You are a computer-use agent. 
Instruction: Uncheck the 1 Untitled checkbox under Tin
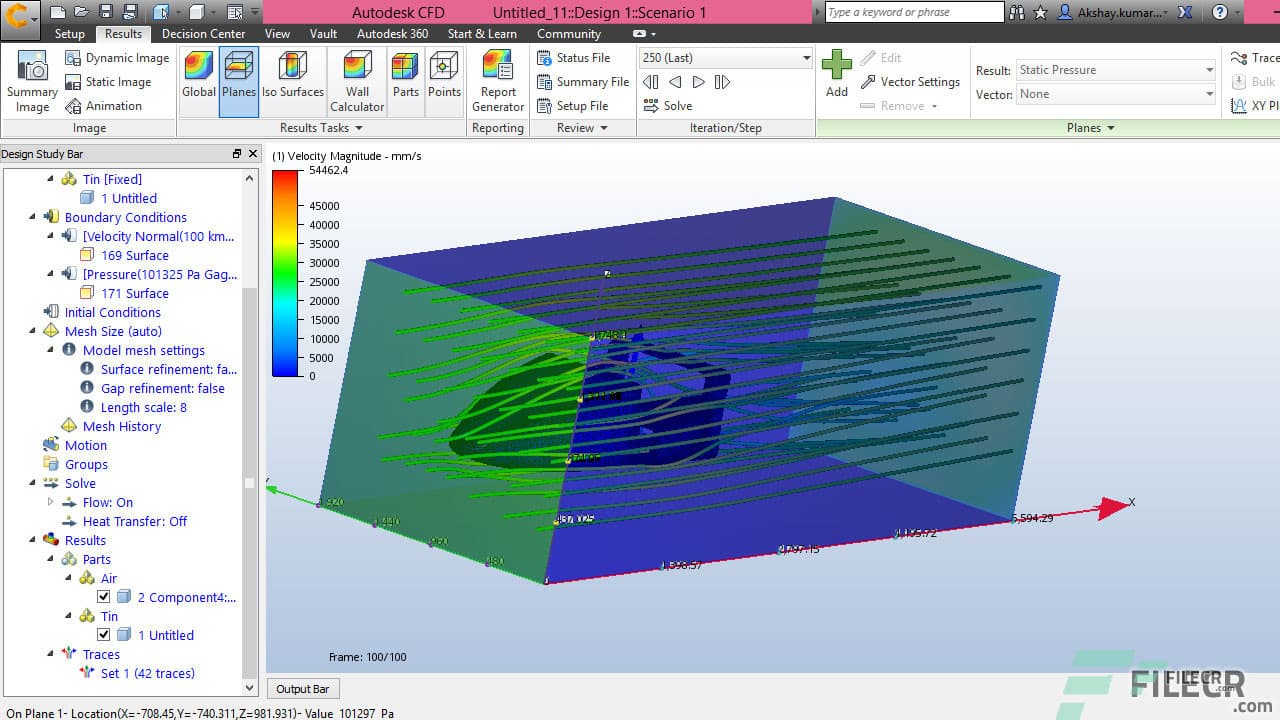point(104,635)
